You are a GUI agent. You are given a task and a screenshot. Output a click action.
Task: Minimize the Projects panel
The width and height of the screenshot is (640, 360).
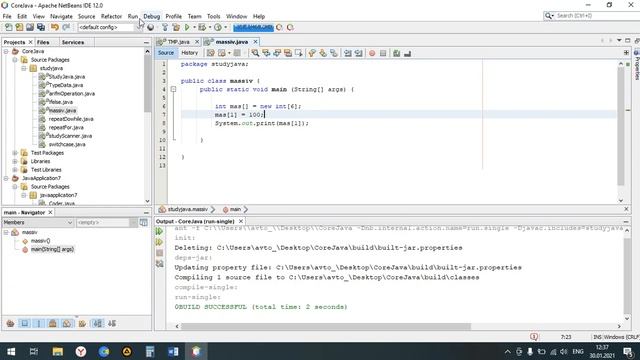[147, 42]
